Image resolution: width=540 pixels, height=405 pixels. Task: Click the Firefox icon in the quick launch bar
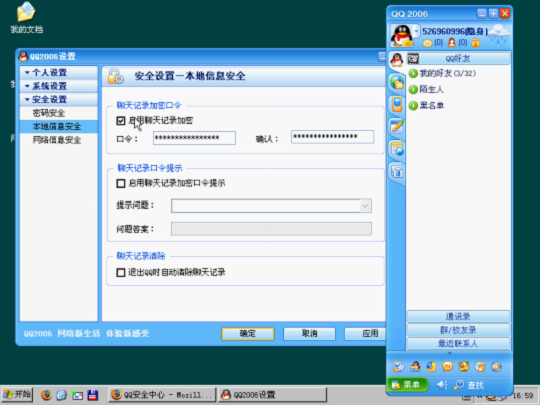(x=46, y=395)
